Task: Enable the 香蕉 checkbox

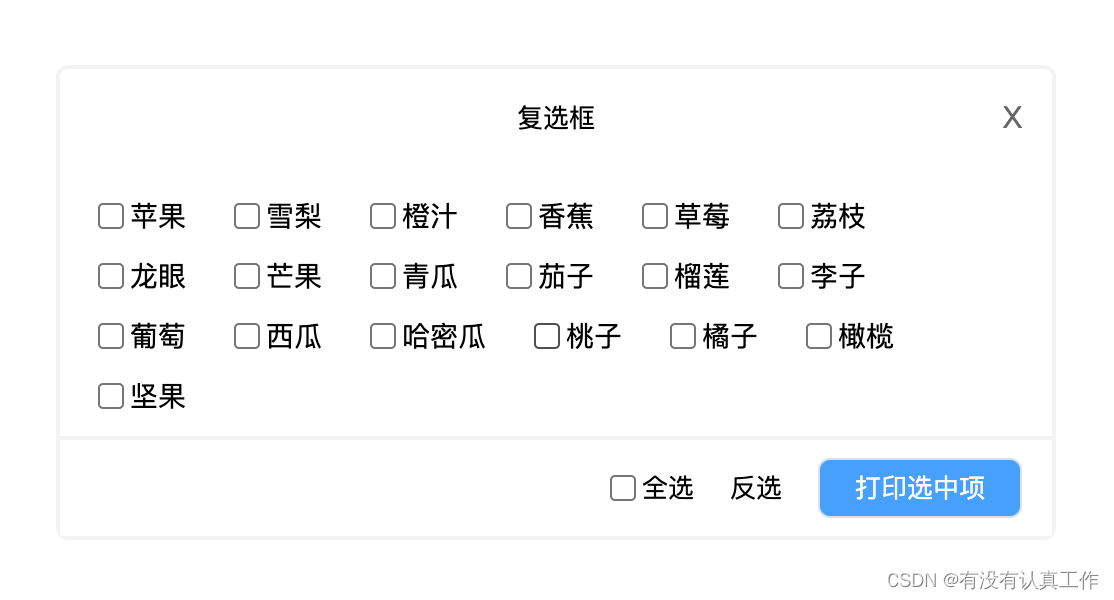Action: click(518, 216)
